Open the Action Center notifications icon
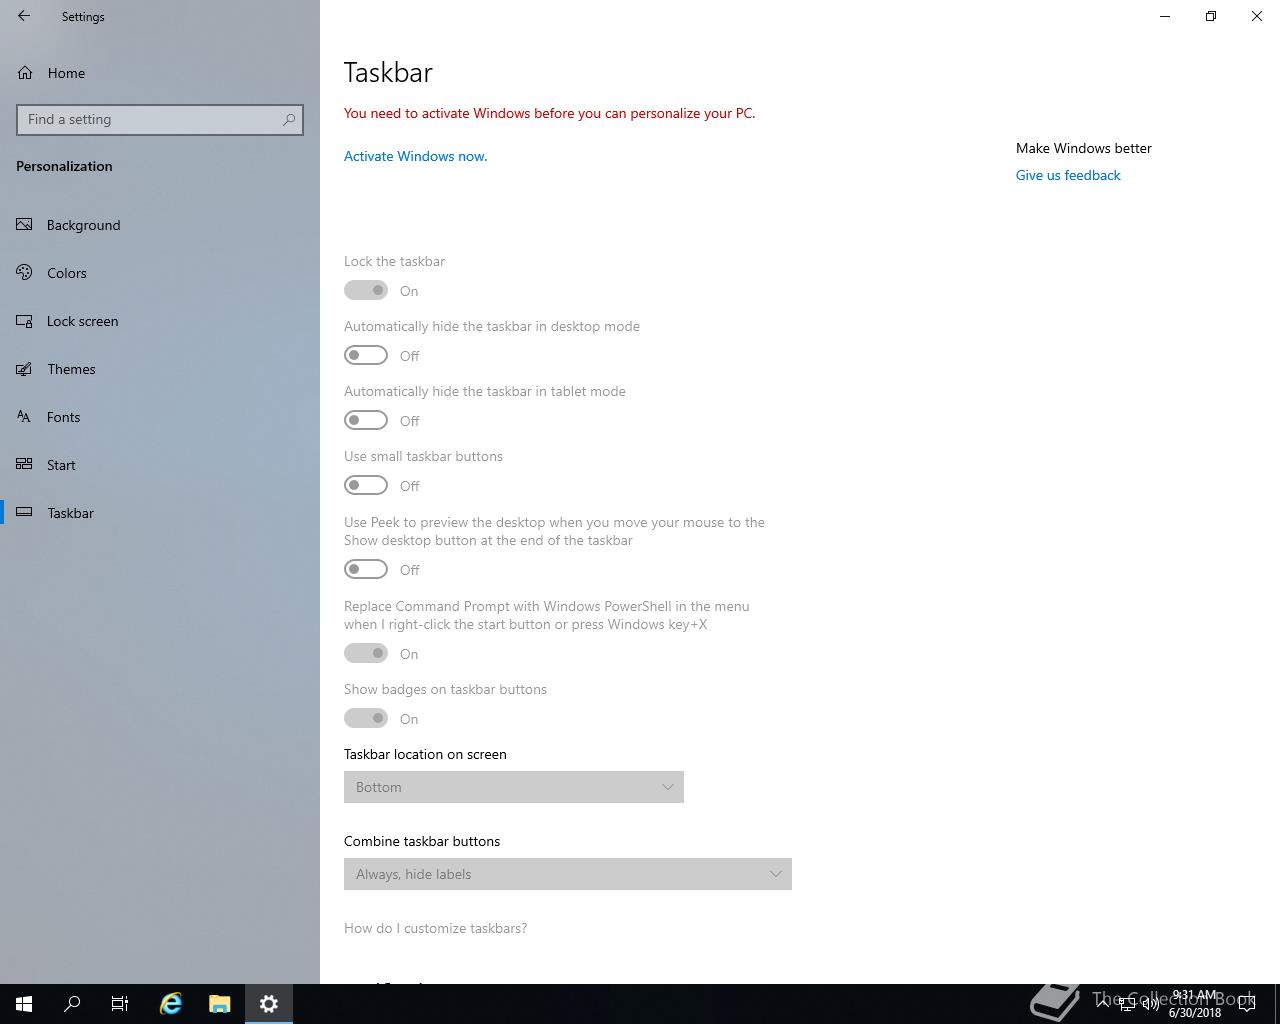 coord(1247,1004)
